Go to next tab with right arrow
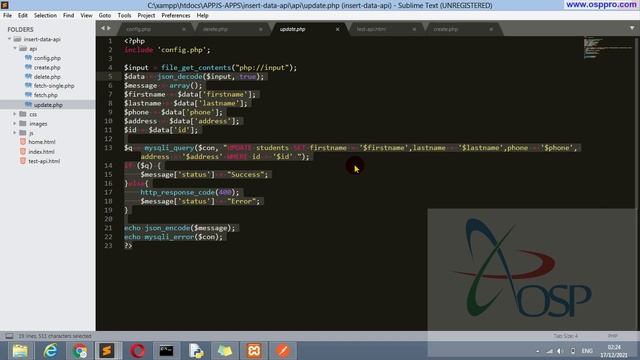The image size is (640, 360). (x=109, y=28)
